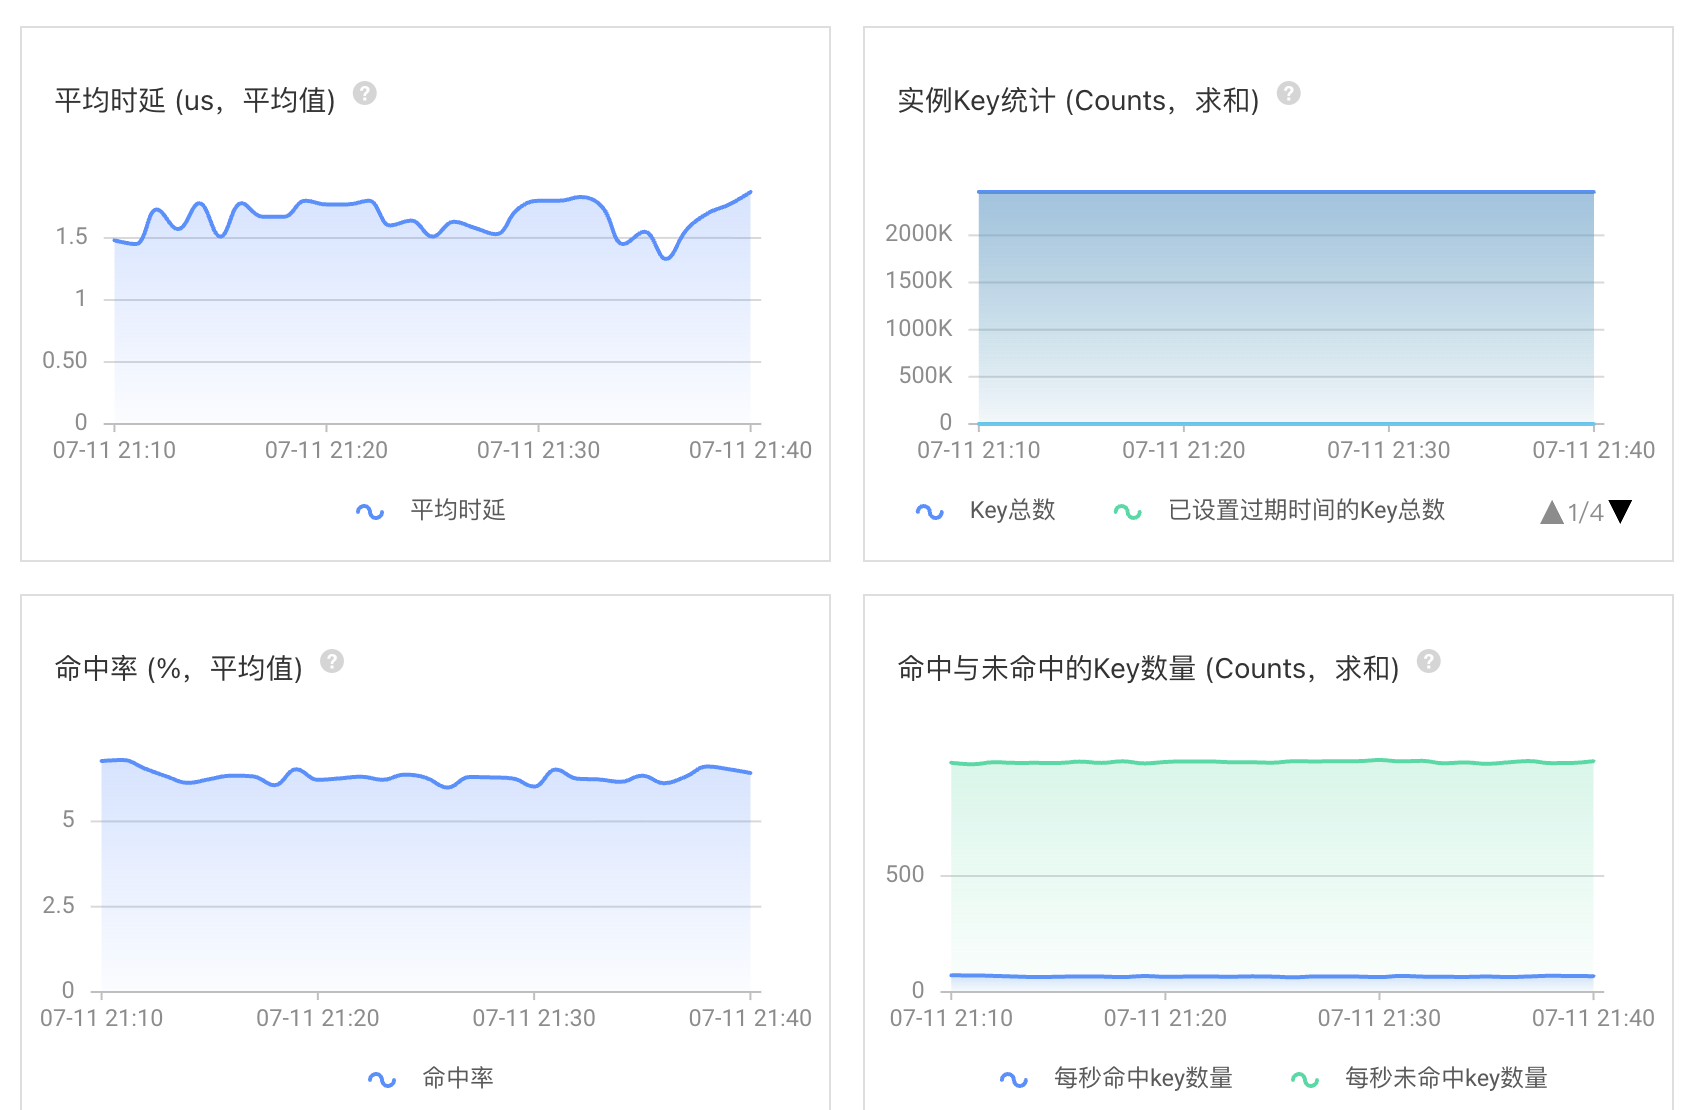This screenshot has height=1110, width=1682.
Task: Toggle 平均时延 series legend
Action: 431,510
